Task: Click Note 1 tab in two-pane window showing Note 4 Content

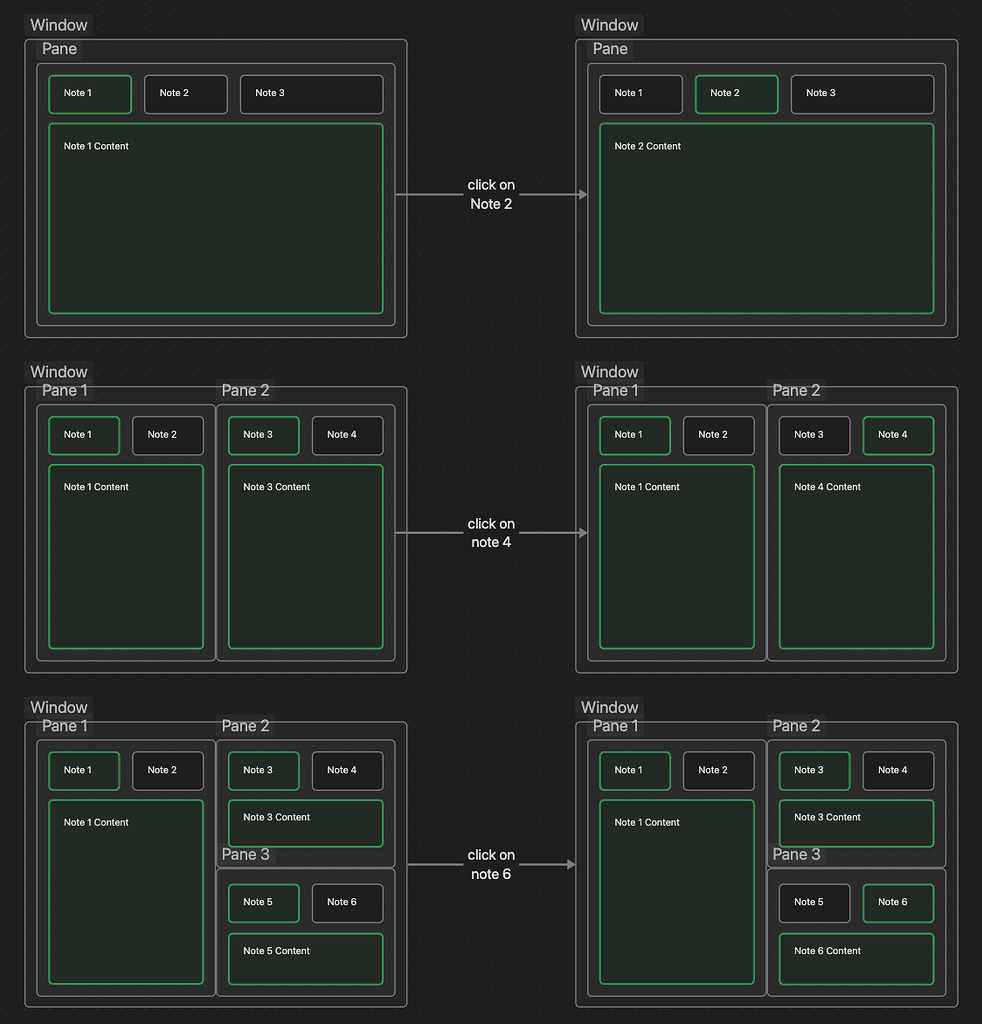Action: (635, 436)
